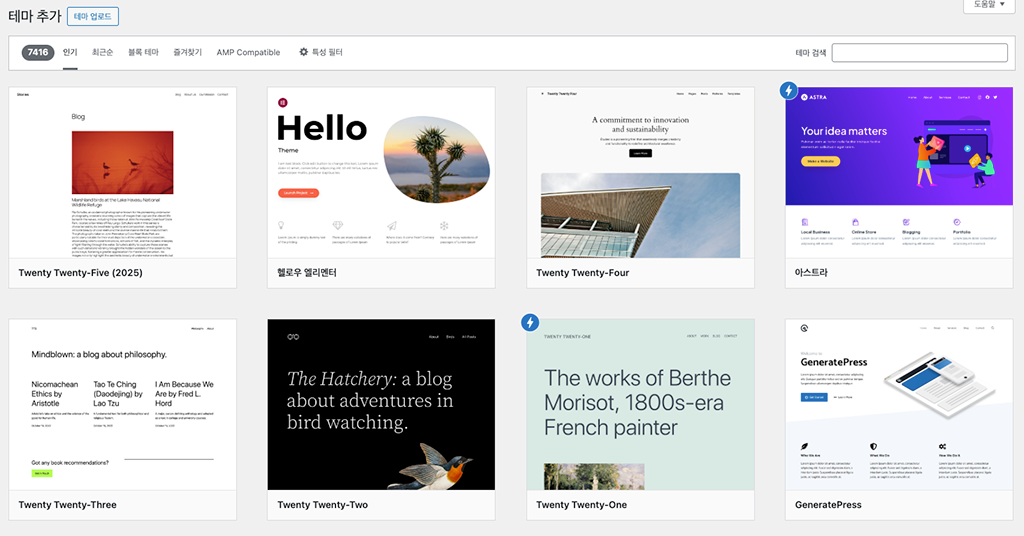Open the Twenty Twenty-Three theme screenshot

coord(123,404)
